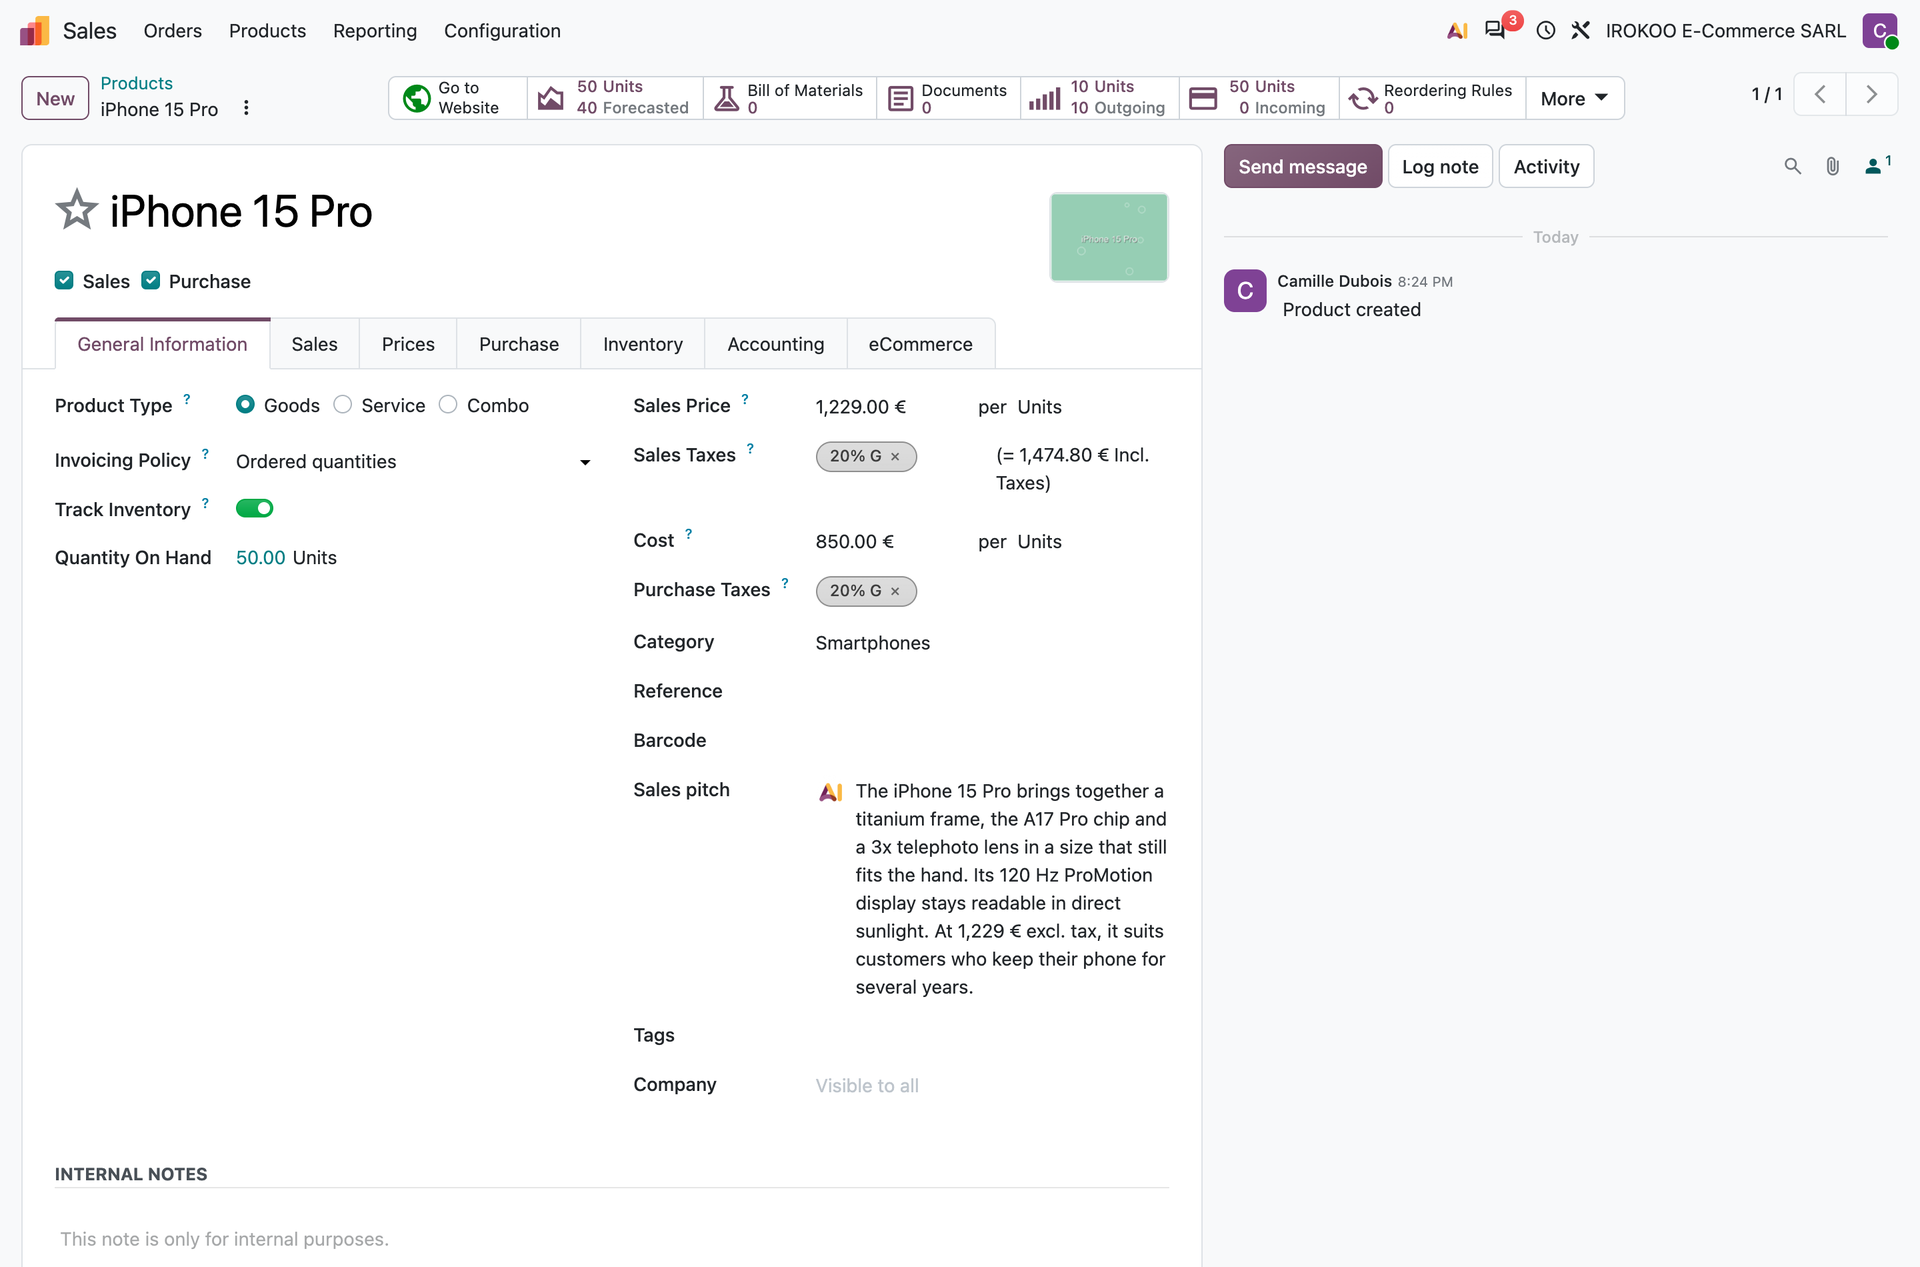Open the messages icon with badge 3
The width and height of the screenshot is (1920, 1267).
(1496, 30)
